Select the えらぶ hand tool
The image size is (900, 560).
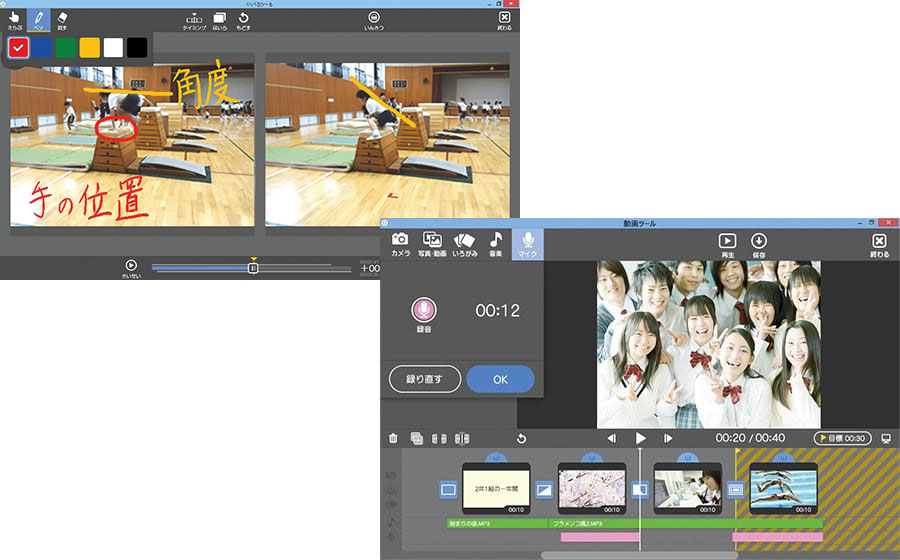14,19
